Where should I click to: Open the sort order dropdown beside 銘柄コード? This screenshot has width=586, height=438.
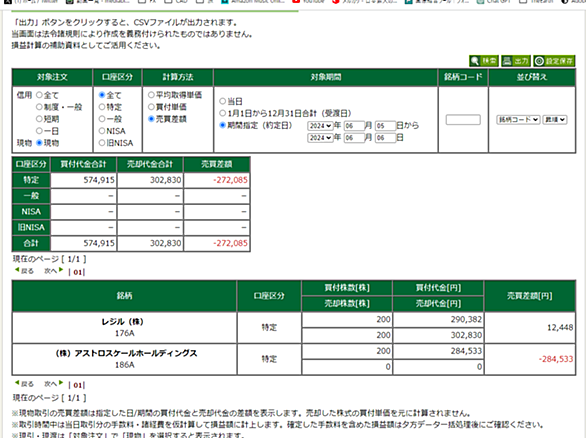[555, 120]
